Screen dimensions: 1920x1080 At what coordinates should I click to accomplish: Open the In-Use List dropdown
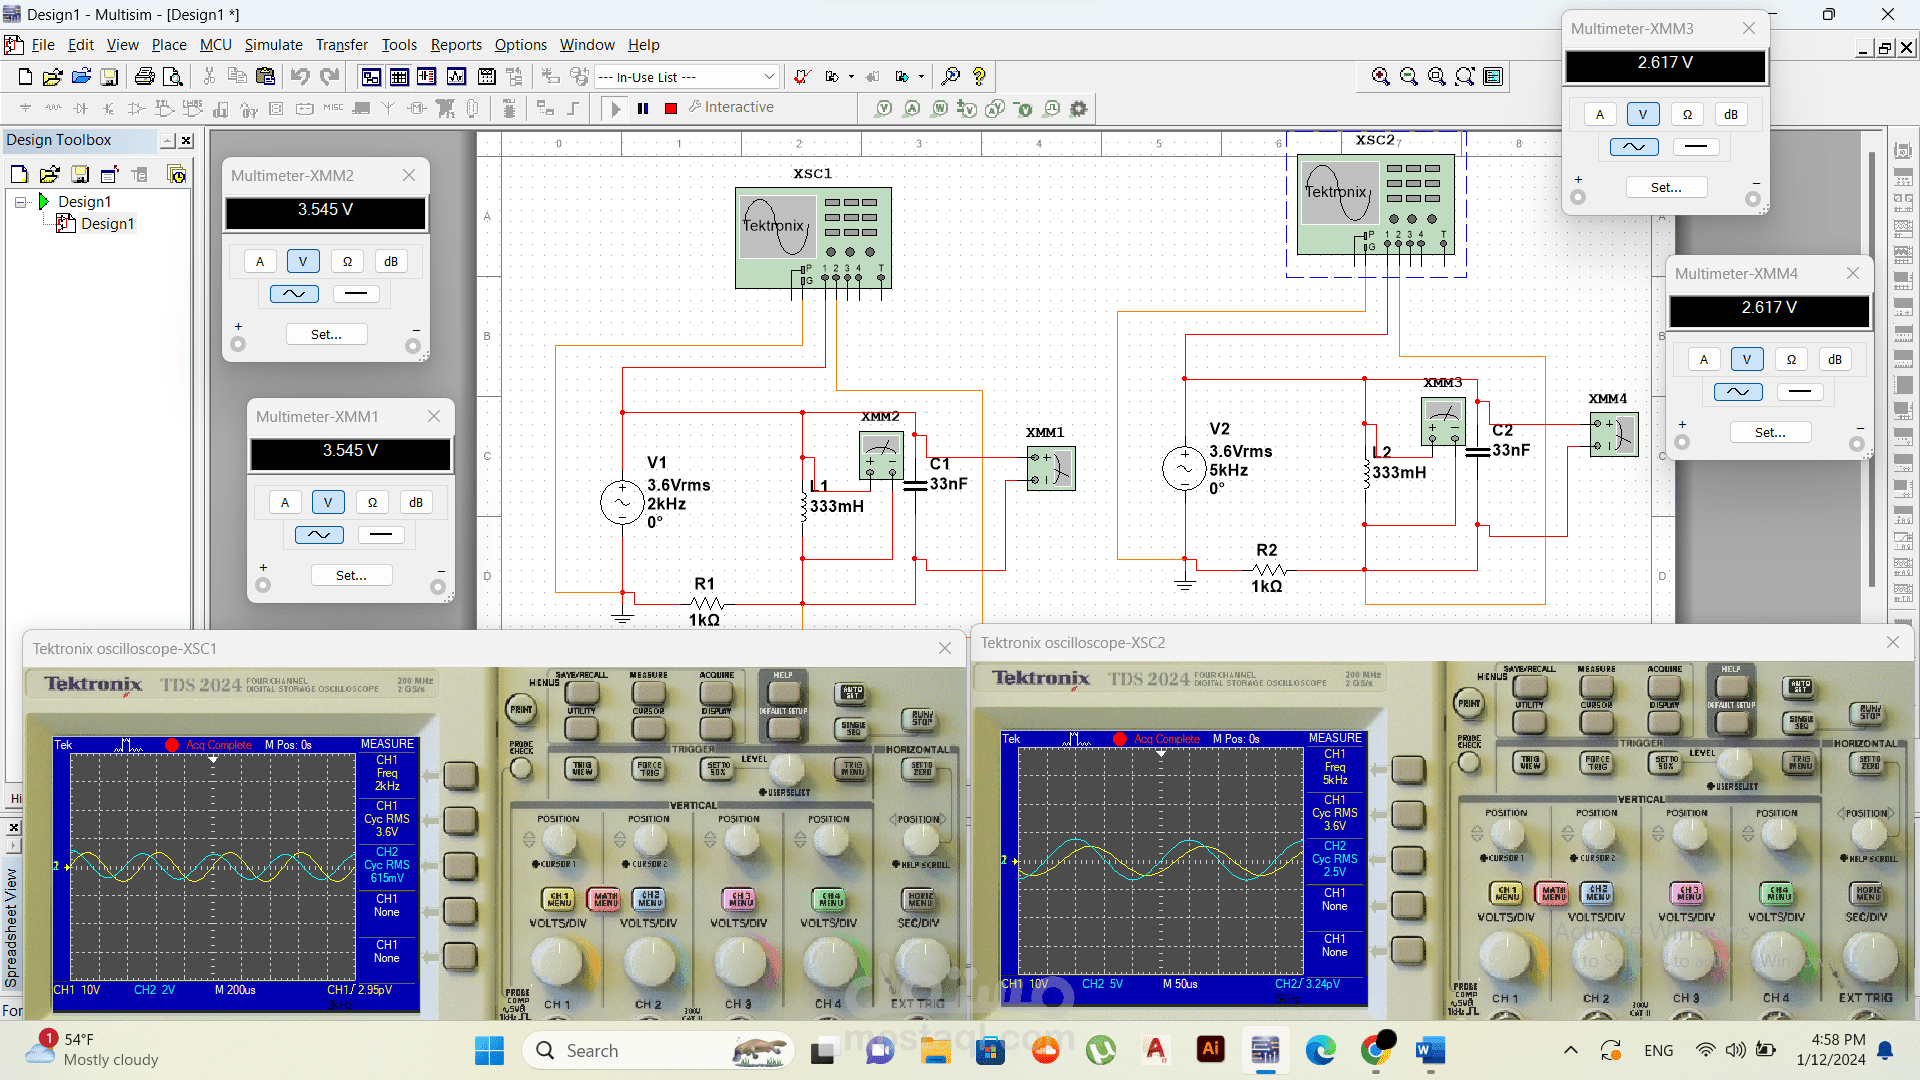point(768,77)
